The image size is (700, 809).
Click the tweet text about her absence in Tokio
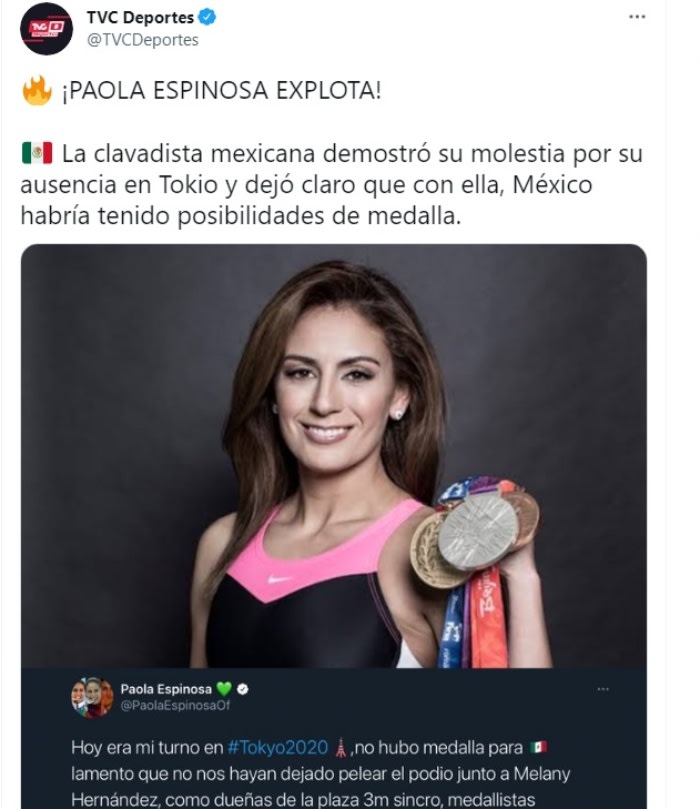tap(332, 185)
